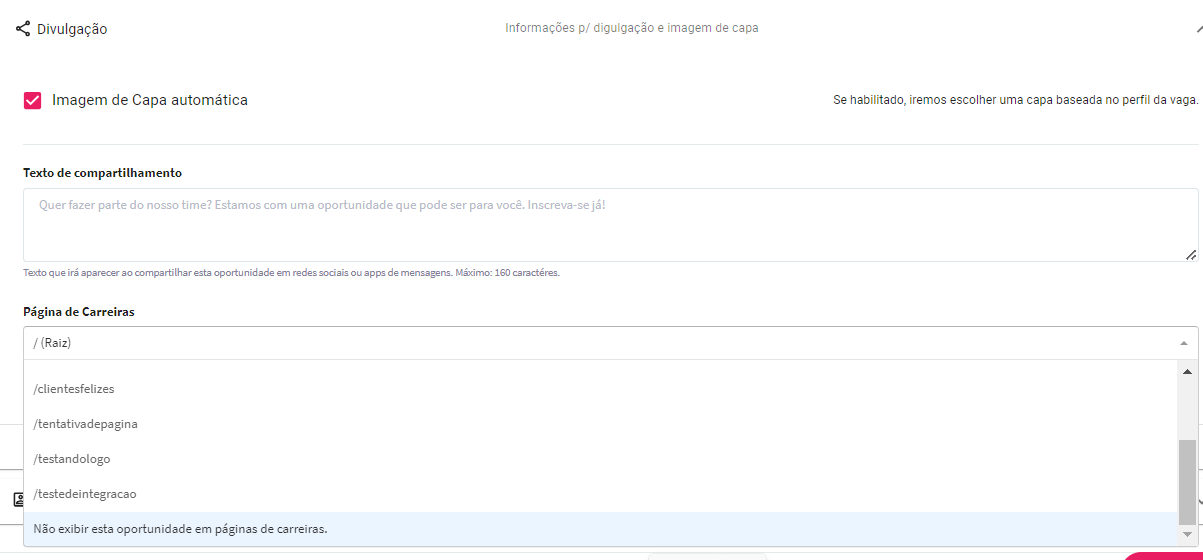Uncheck the Imagem de Capa automática checkbox
The width and height of the screenshot is (1203, 560).
click(33, 100)
